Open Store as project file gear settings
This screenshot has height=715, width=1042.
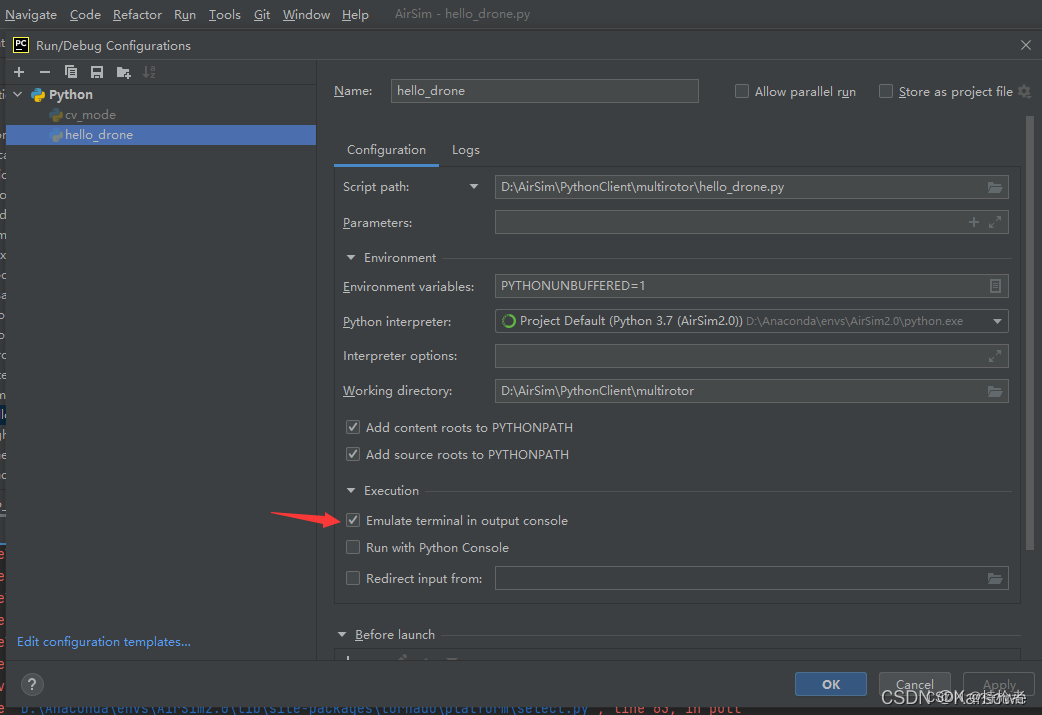1024,92
